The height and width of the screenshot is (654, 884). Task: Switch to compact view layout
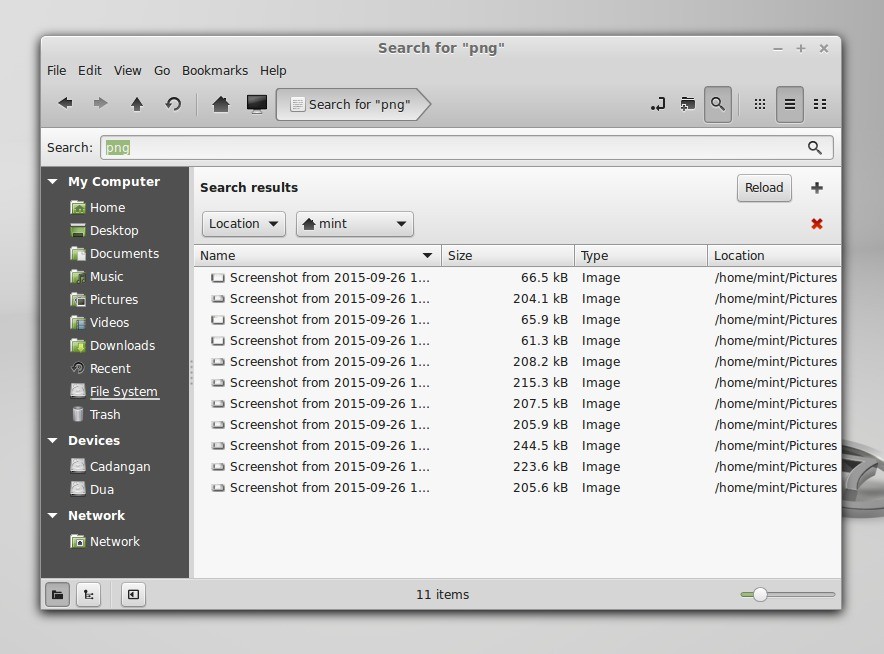pos(820,104)
